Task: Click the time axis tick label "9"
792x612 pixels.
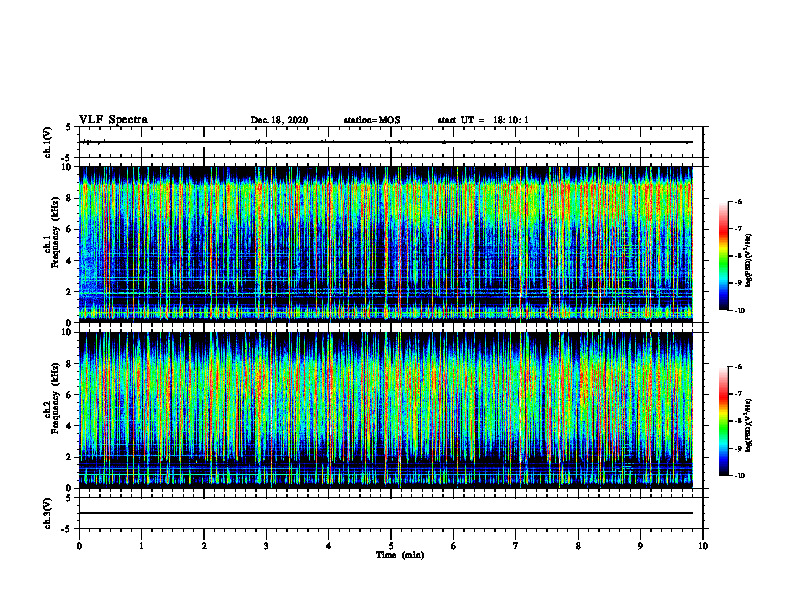Action: (640, 546)
